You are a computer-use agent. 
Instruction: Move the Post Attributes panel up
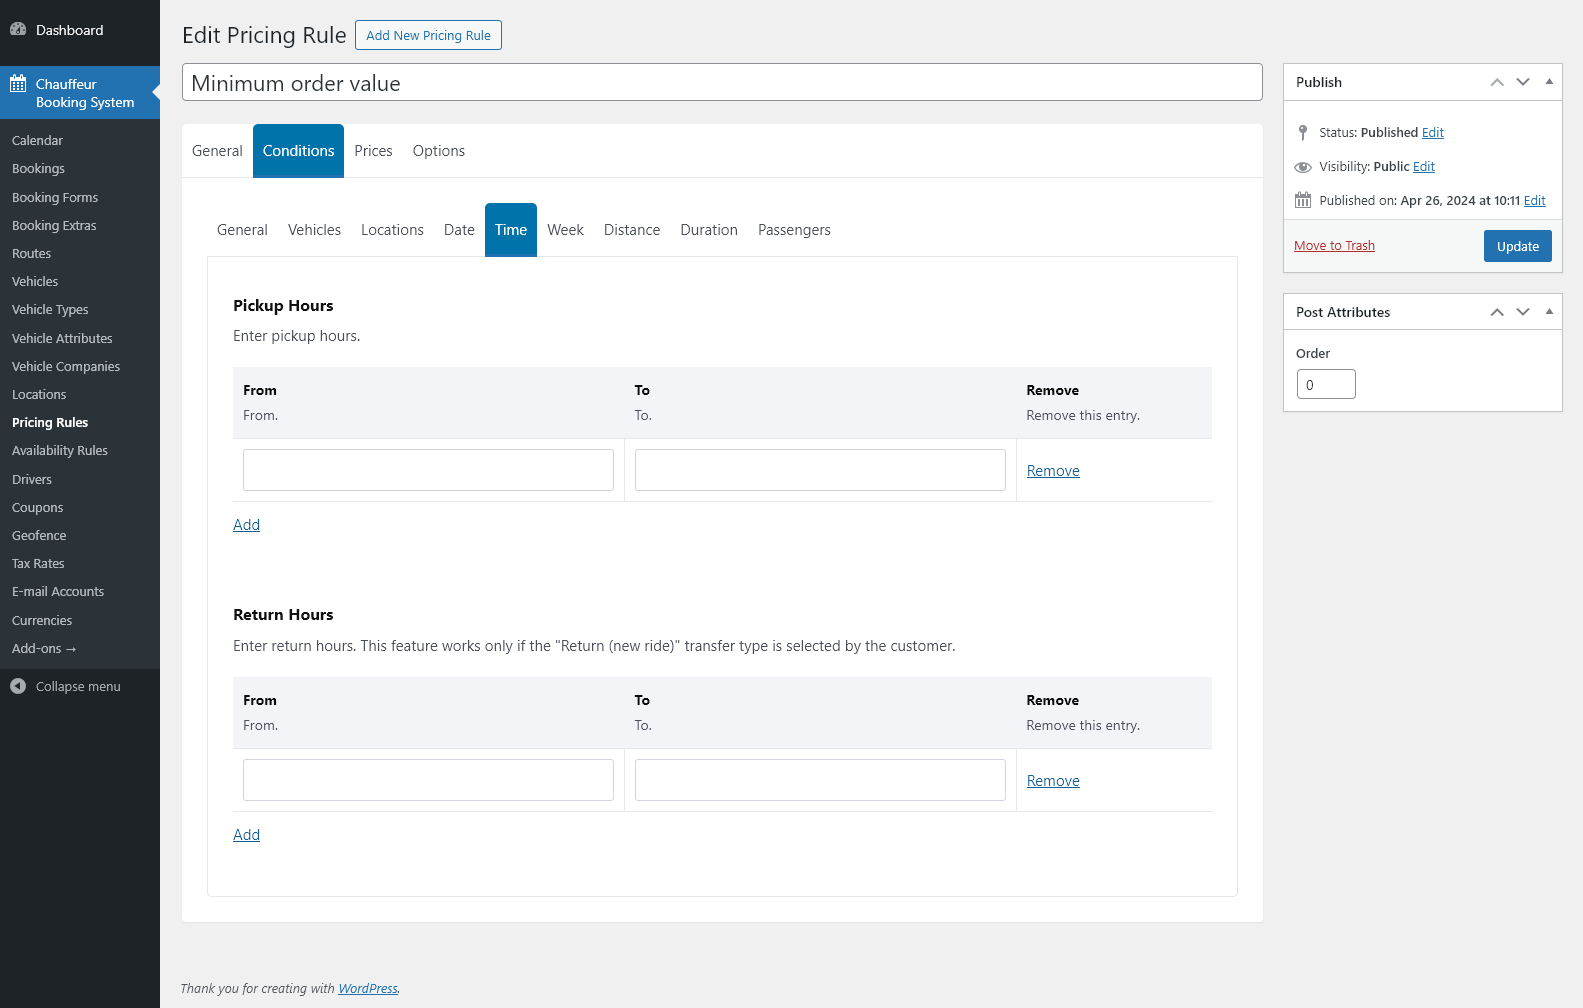[x=1496, y=312]
